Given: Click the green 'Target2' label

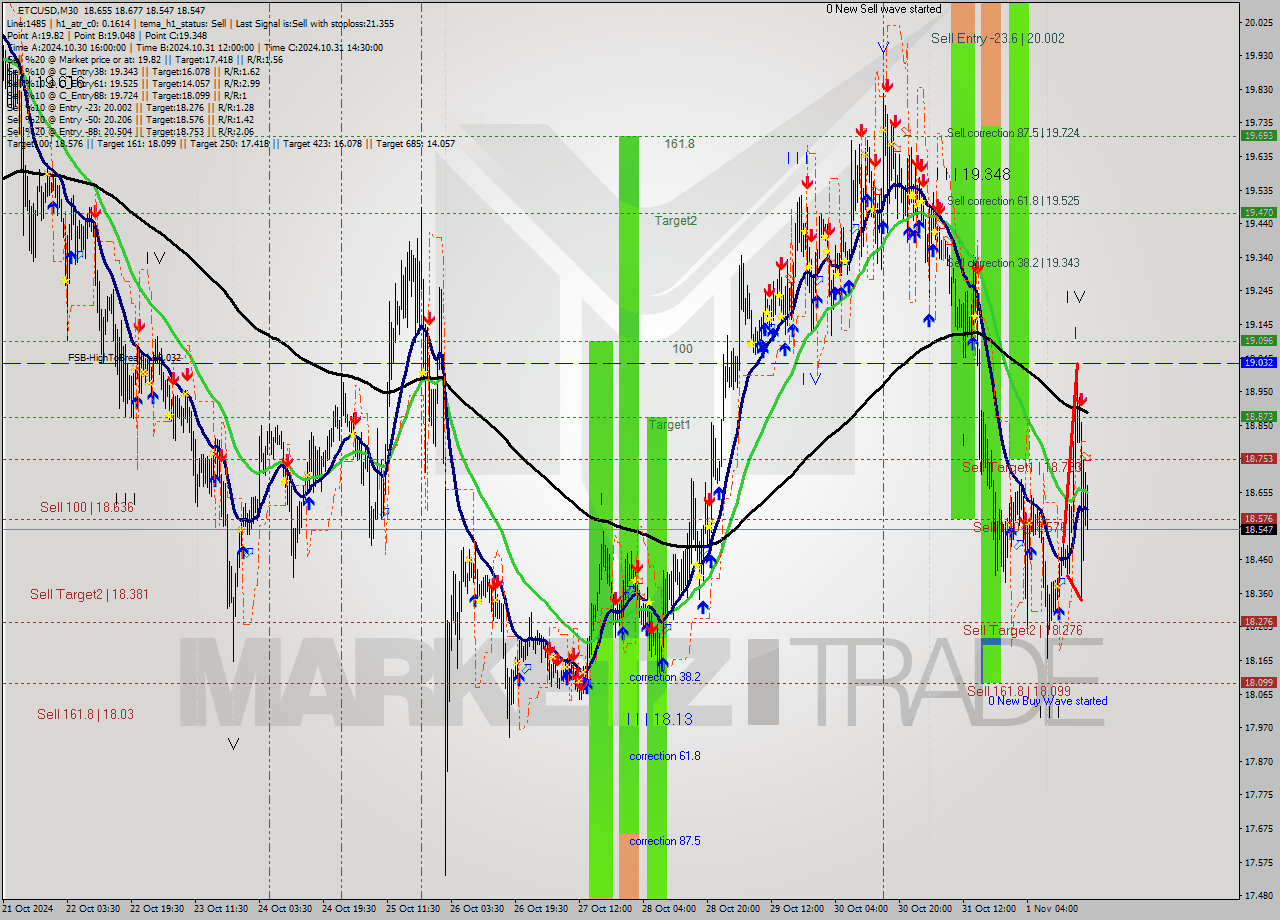Looking at the screenshot, I should (x=676, y=220).
